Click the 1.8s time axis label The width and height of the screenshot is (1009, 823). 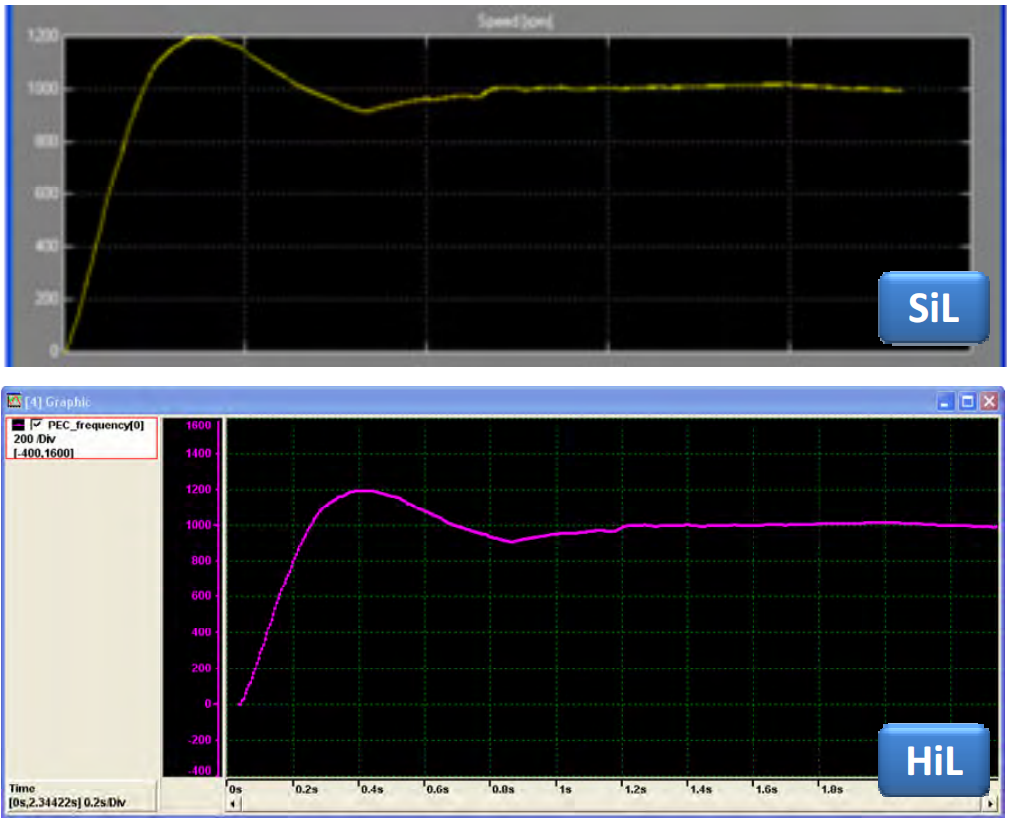pyautogui.click(x=832, y=789)
